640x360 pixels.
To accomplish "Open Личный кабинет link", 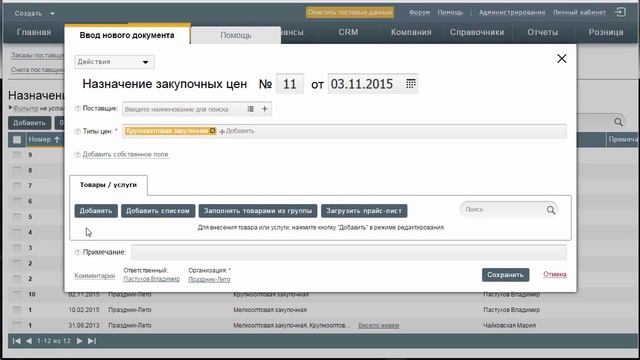I will tap(579, 13).
